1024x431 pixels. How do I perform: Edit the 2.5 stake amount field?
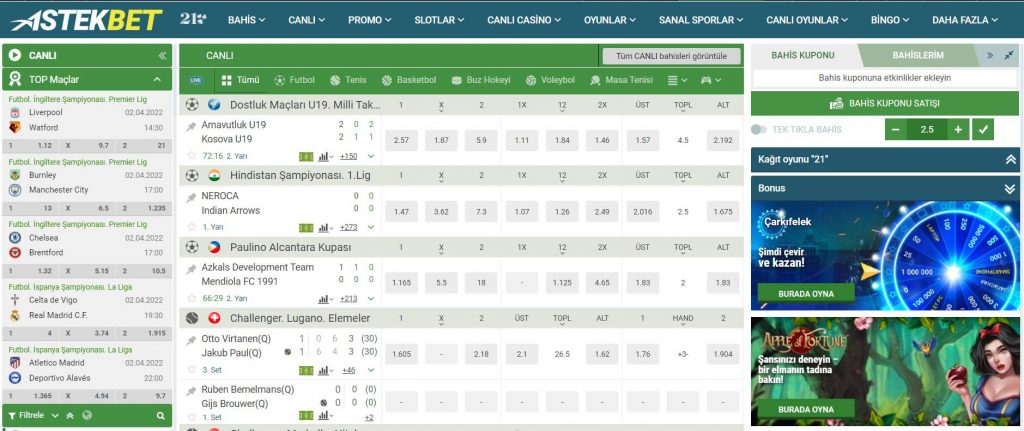(x=927, y=129)
